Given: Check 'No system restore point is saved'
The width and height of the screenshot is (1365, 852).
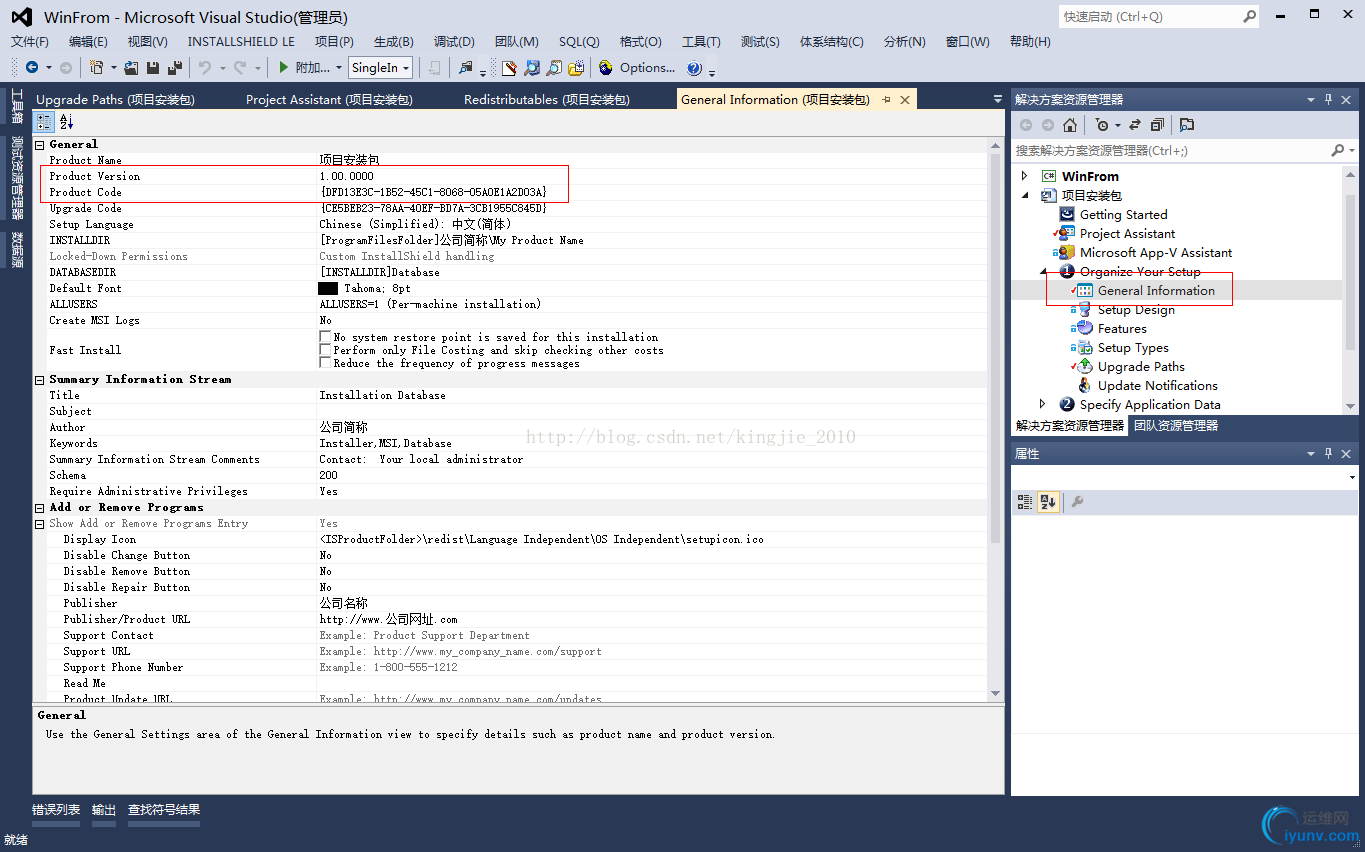Looking at the screenshot, I should 325,337.
